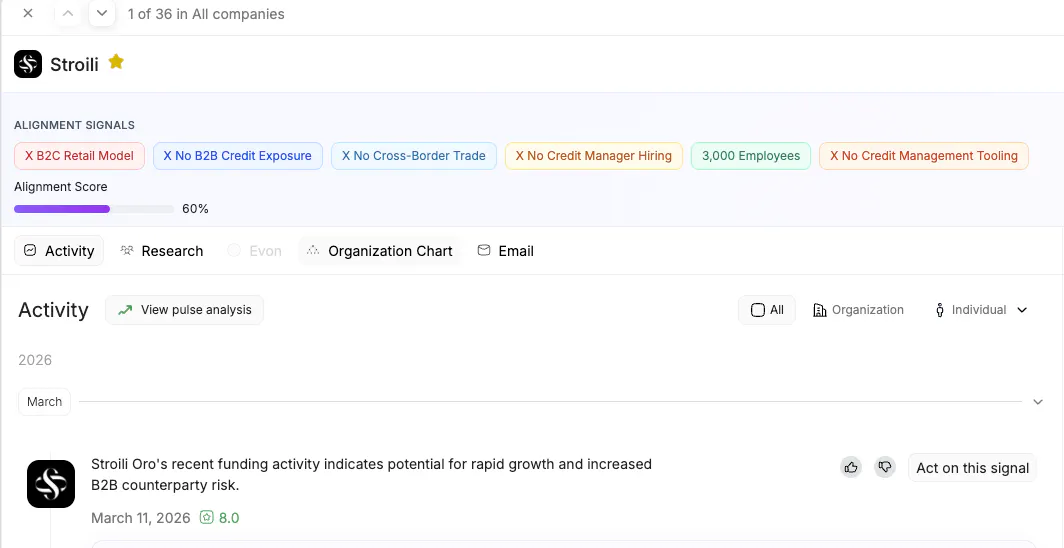Screen dimensions: 1064x548
Task: Close the company detail panel
Action: (x=28, y=14)
